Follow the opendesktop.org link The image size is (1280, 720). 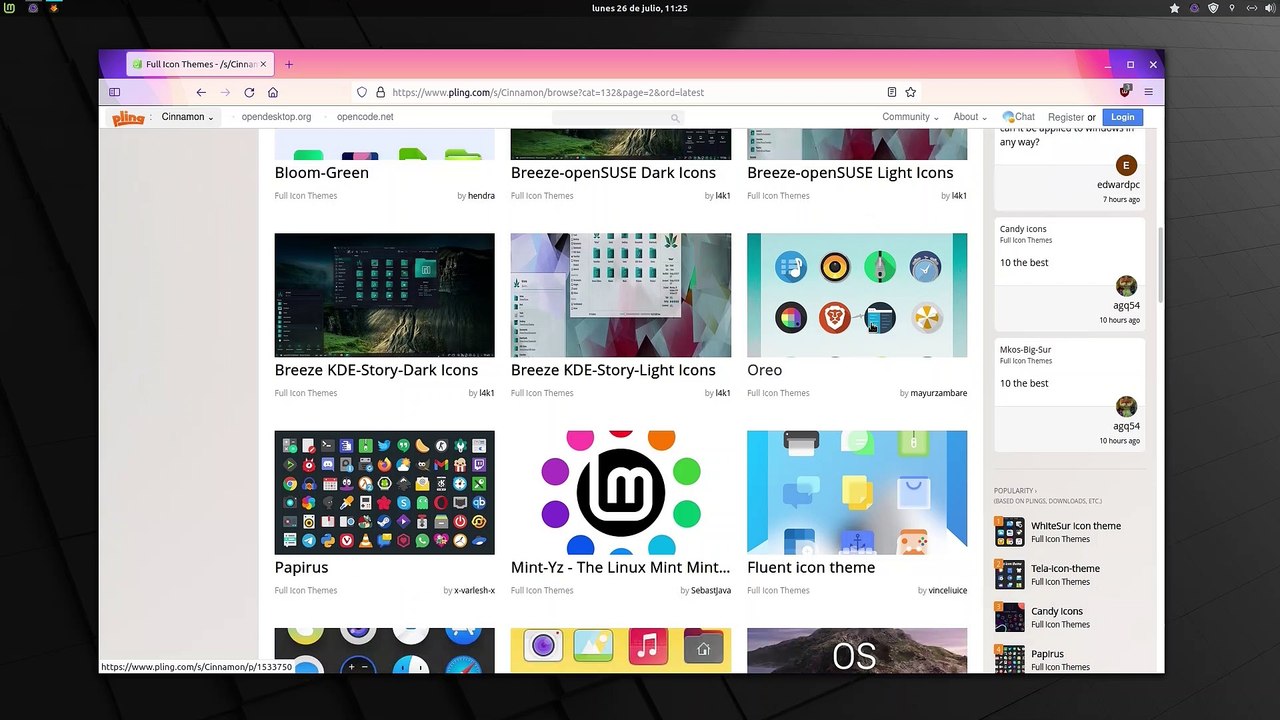[x=276, y=117]
